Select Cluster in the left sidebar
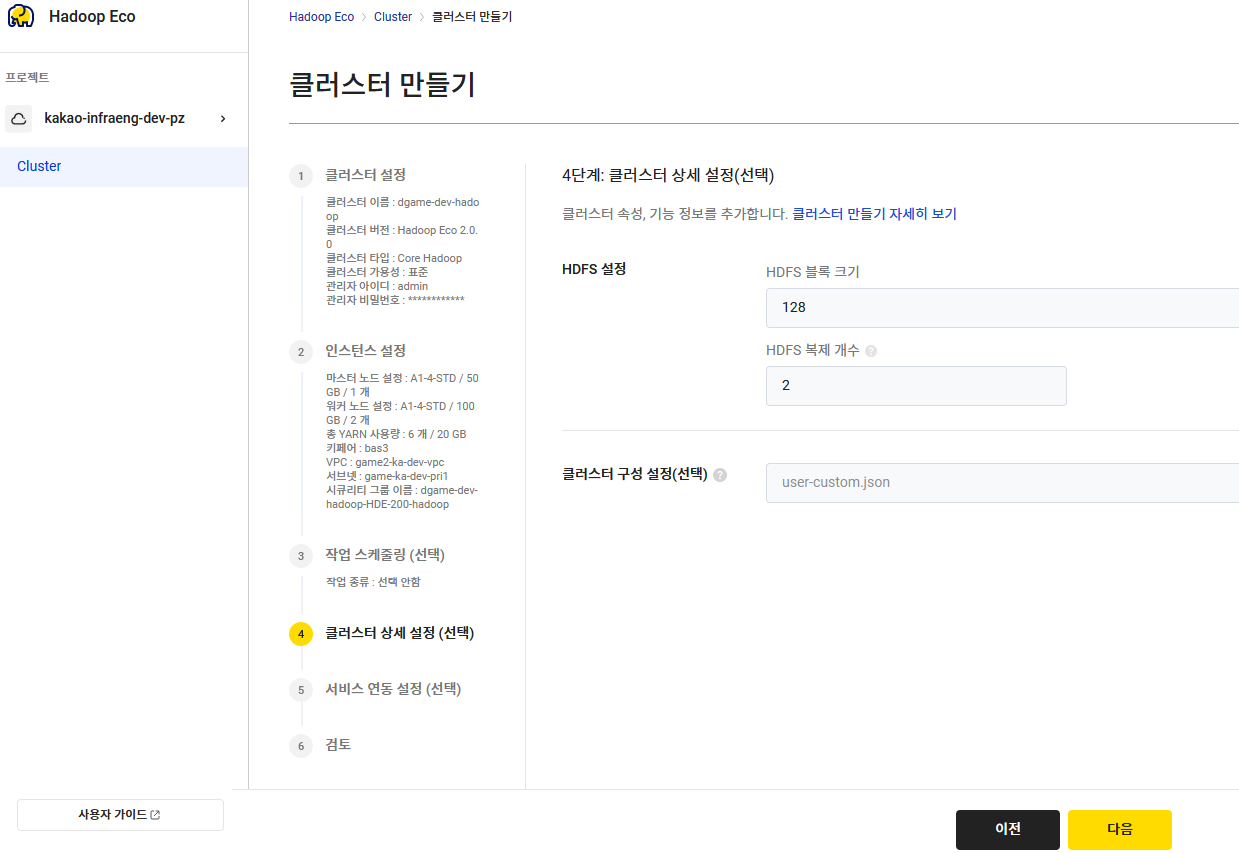 click(x=39, y=166)
